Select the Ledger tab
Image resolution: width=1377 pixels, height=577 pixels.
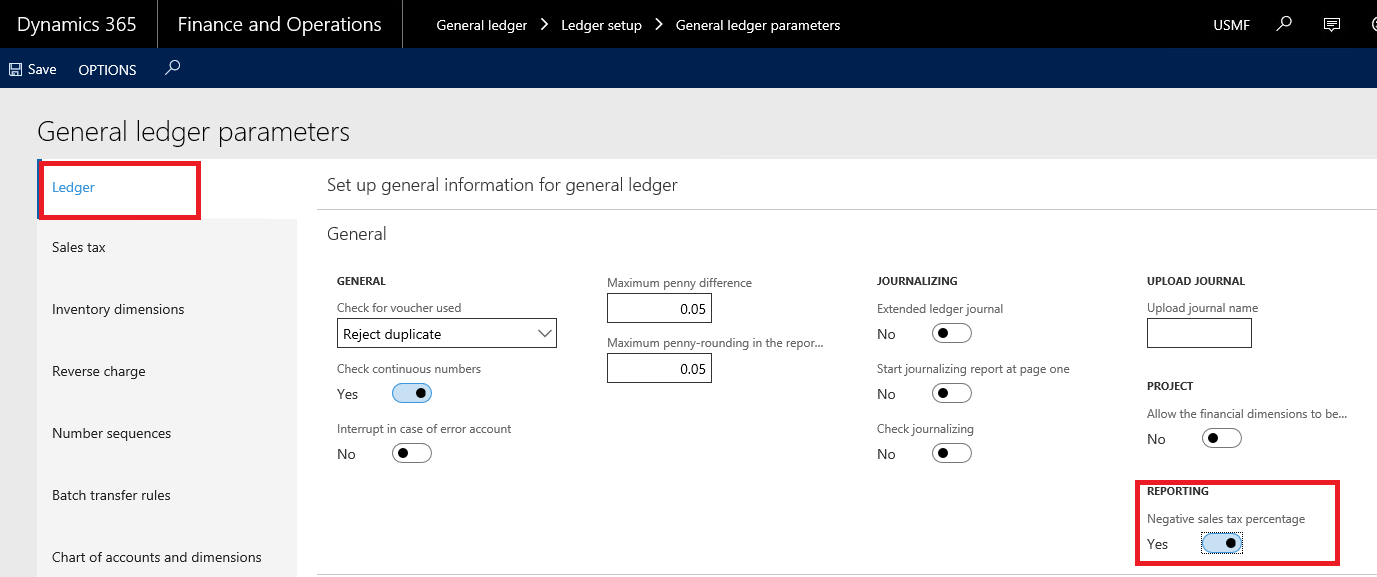click(167, 188)
